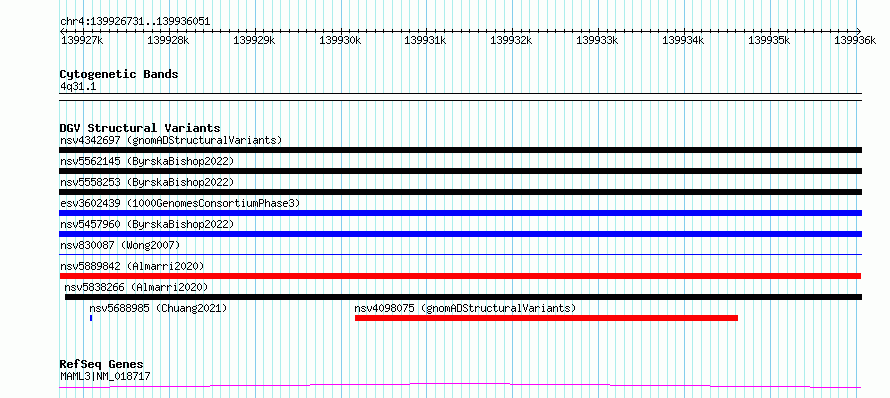Open the nsv5558253 (ByrskaBishop2022) label
Image resolution: width=890 pixels, height=398 pixels.
147,182
